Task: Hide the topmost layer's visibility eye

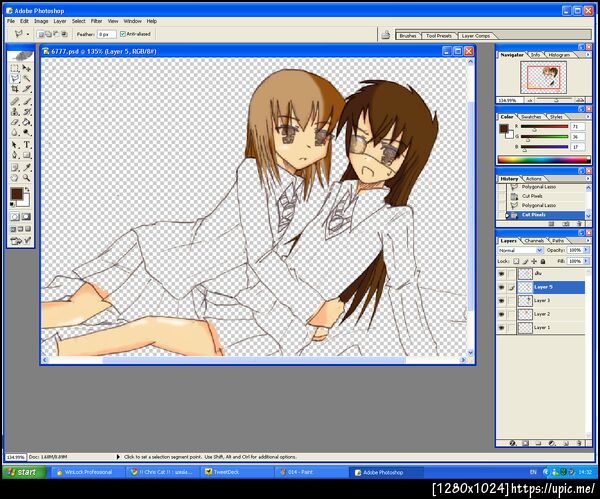Action: (x=502, y=274)
